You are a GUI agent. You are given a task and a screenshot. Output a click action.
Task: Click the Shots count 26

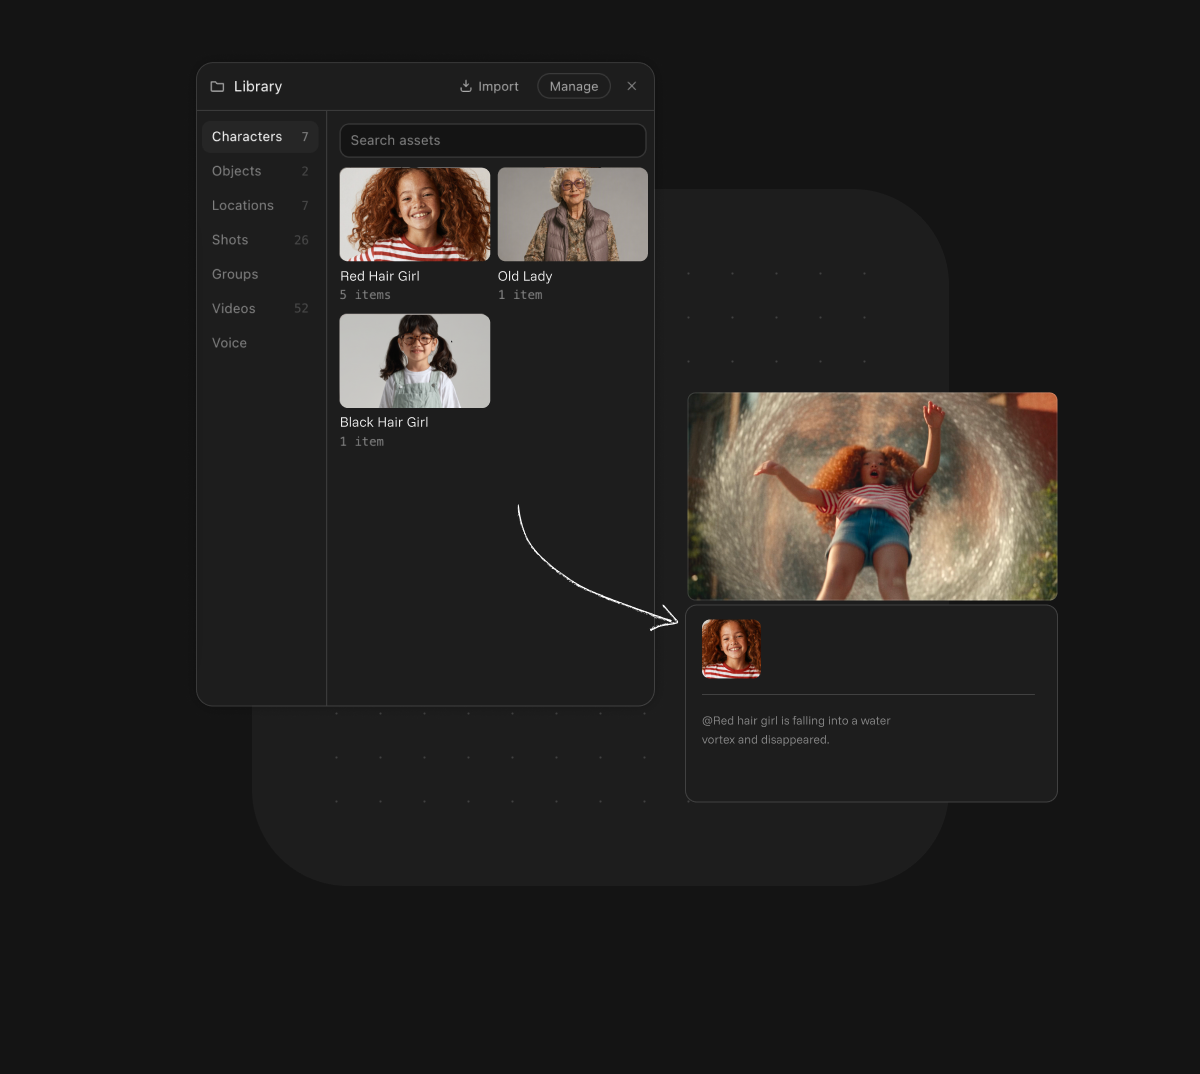(x=301, y=240)
